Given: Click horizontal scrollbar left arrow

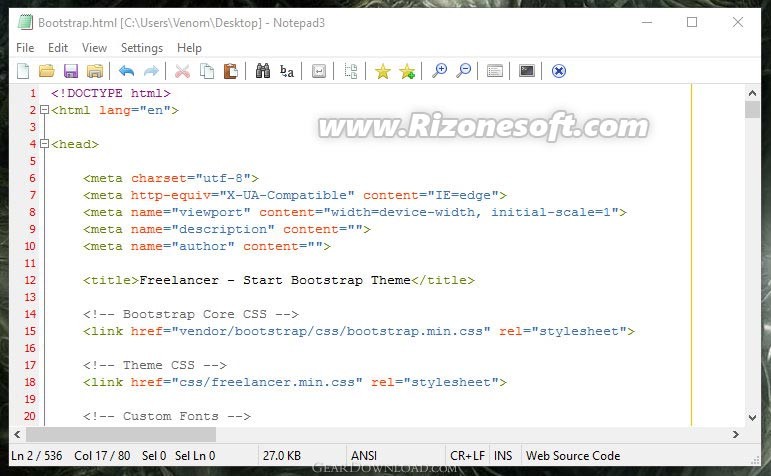Looking at the screenshot, I should pos(18,434).
